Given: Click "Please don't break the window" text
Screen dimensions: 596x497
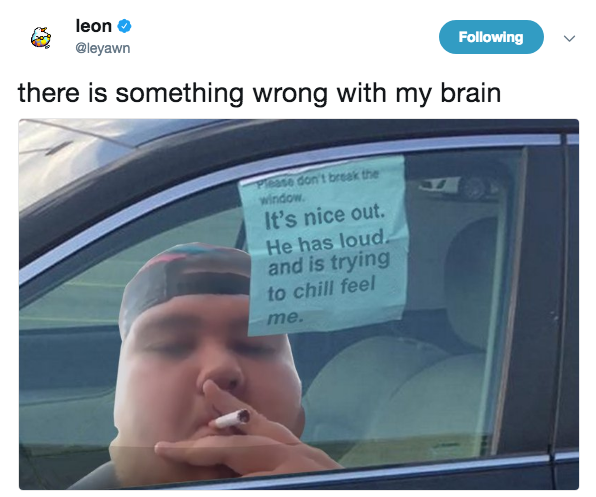Looking at the screenshot, I should coord(318,185).
